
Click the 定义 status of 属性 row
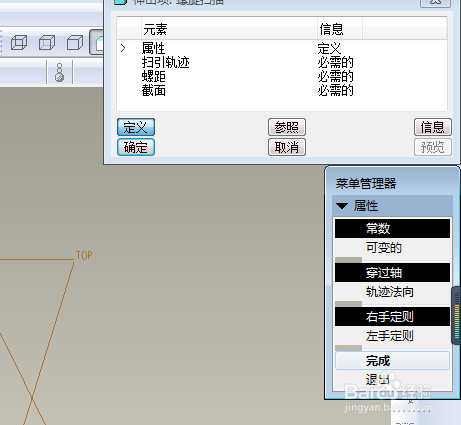(329, 48)
